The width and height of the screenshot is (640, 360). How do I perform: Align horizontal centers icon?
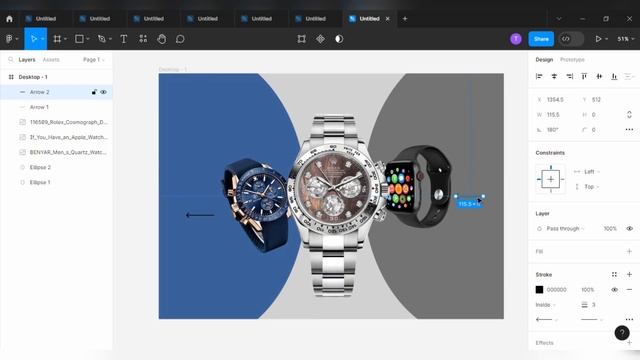[x=554, y=76]
